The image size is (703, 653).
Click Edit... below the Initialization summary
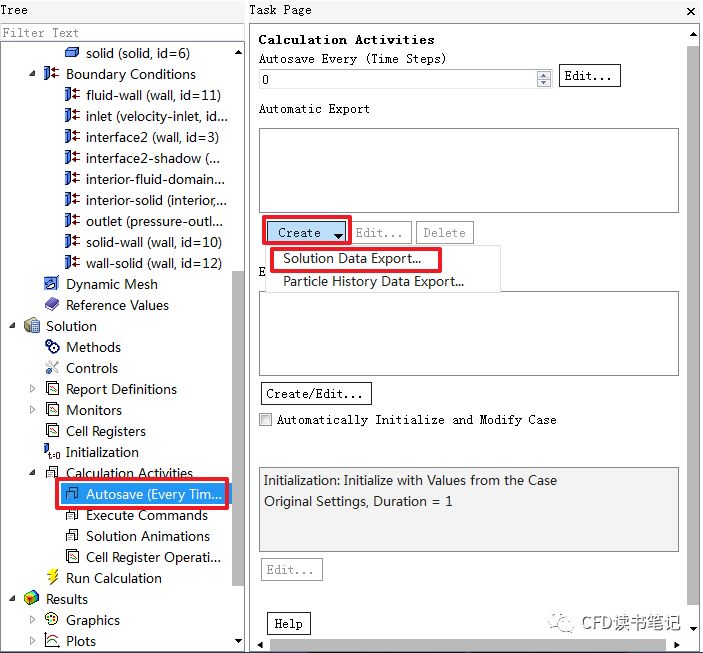point(292,570)
